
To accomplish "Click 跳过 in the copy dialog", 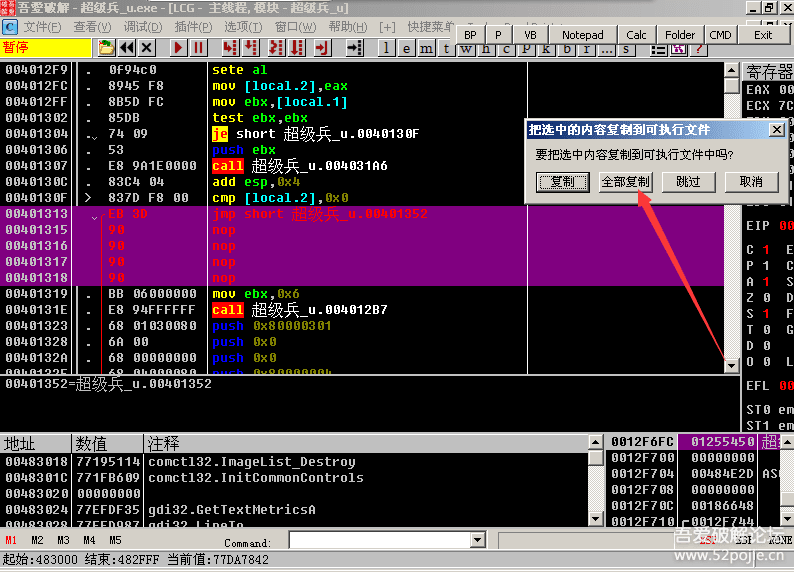I will click(x=688, y=182).
